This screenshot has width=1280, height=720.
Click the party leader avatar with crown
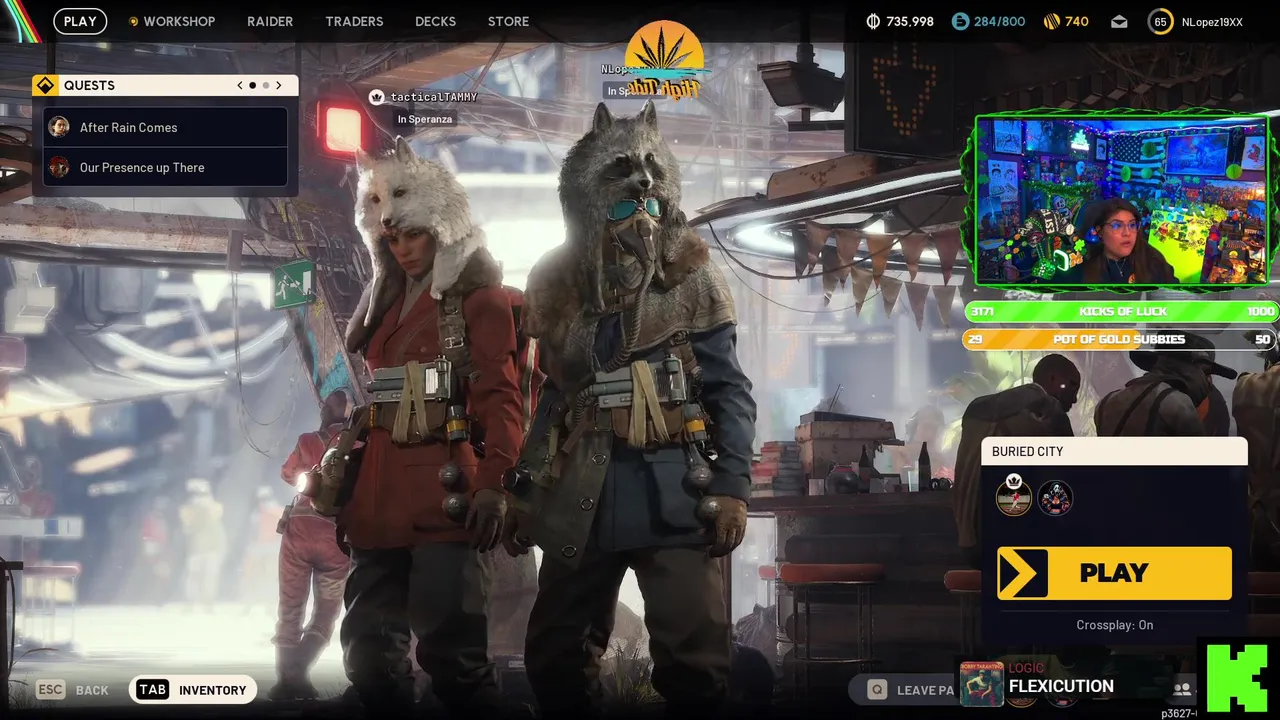[x=1013, y=497]
